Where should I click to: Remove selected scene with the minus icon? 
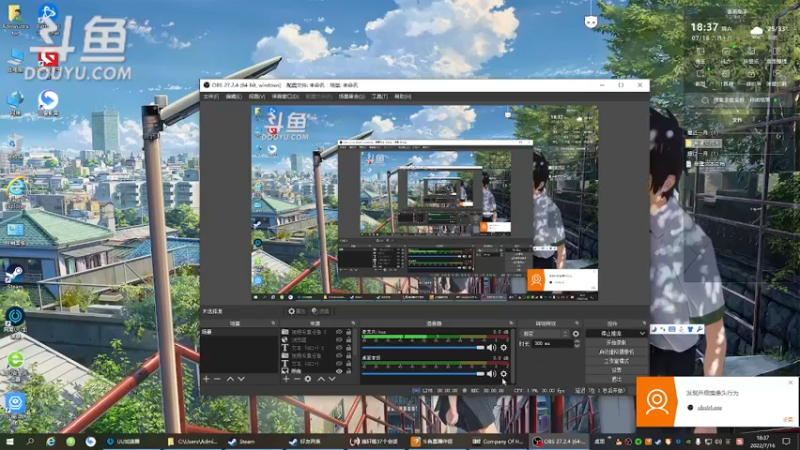(217, 379)
